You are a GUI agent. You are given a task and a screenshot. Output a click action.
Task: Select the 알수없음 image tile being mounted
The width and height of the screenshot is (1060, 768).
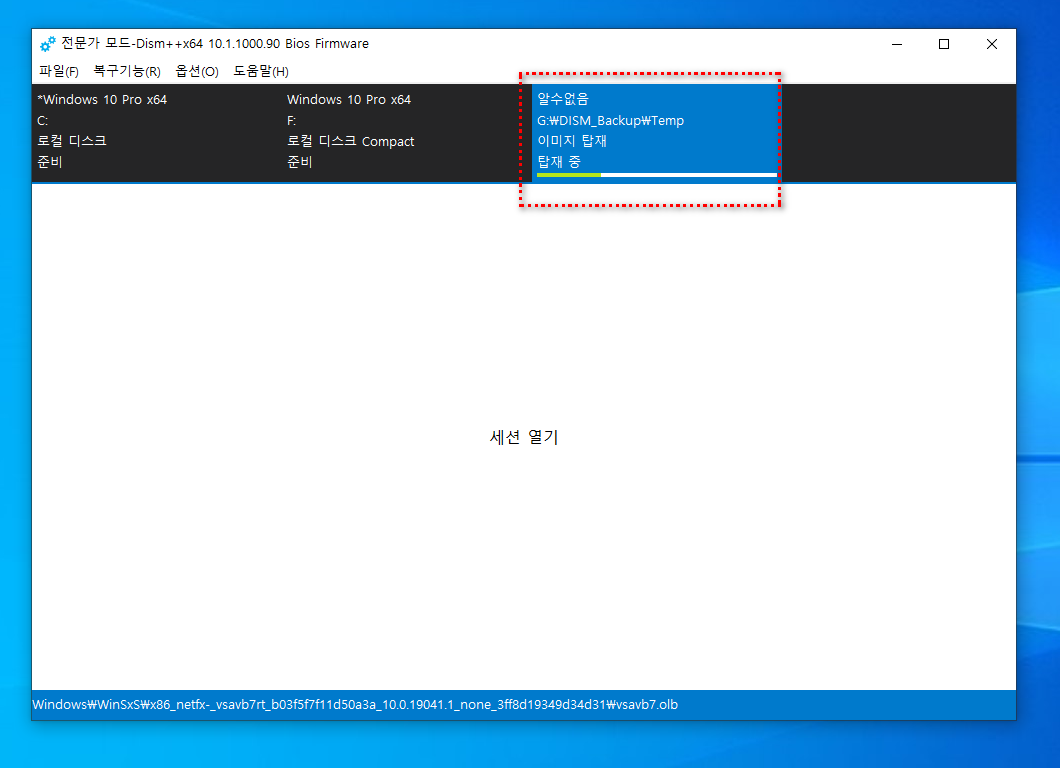pos(656,133)
